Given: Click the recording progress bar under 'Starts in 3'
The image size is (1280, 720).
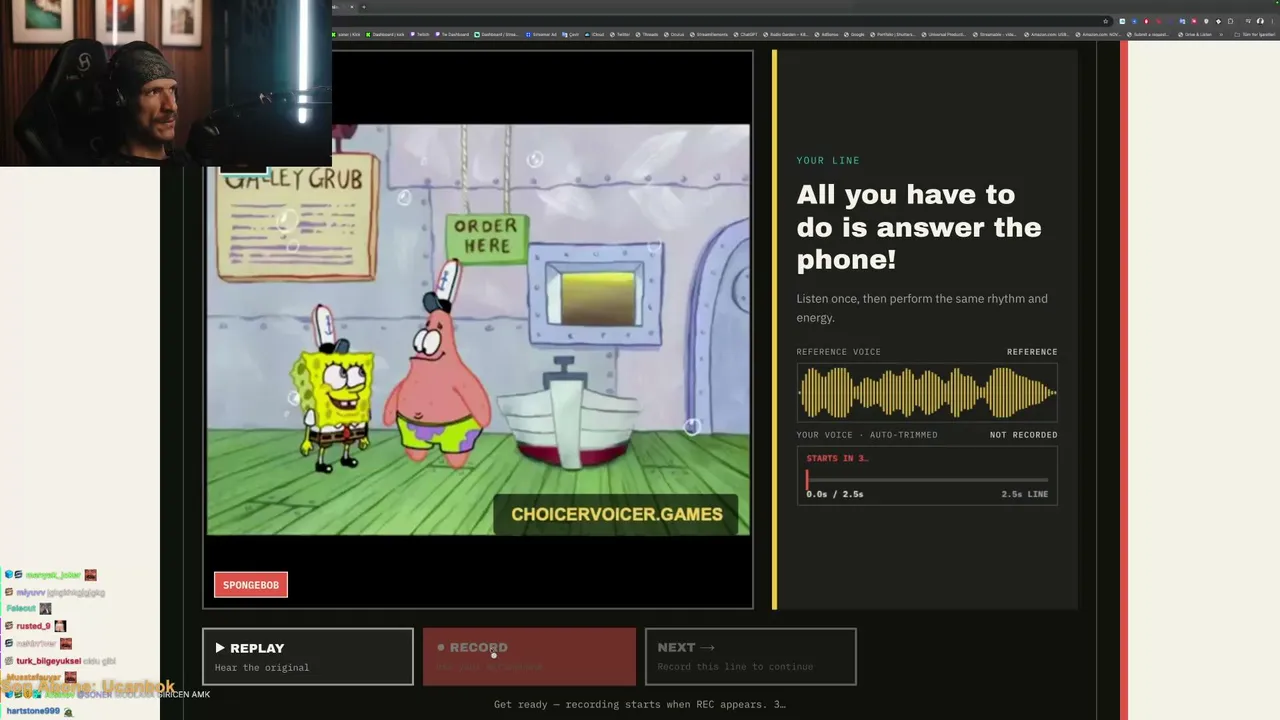Looking at the screenshot, I should pos(927,480).
